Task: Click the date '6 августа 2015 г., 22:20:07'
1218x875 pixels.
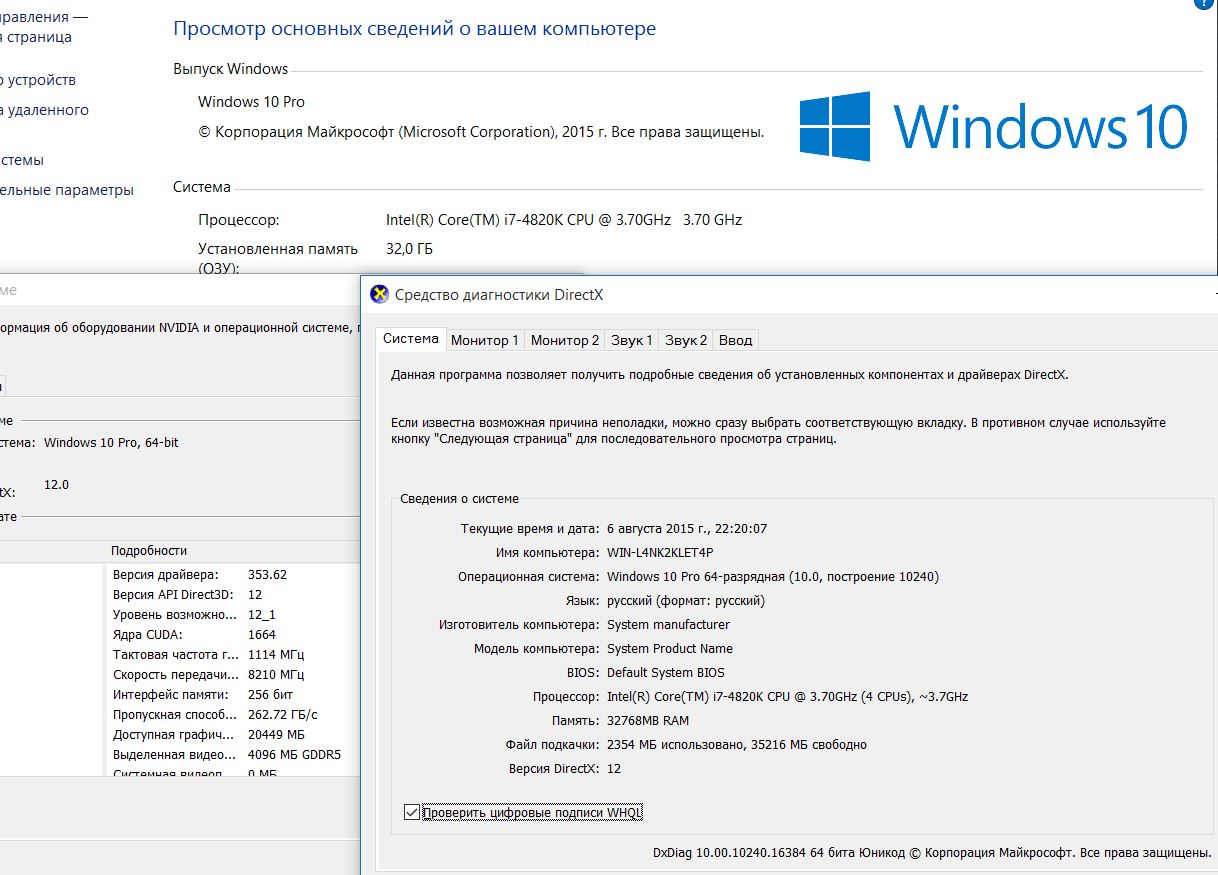Action: click(x=687, y=528)
